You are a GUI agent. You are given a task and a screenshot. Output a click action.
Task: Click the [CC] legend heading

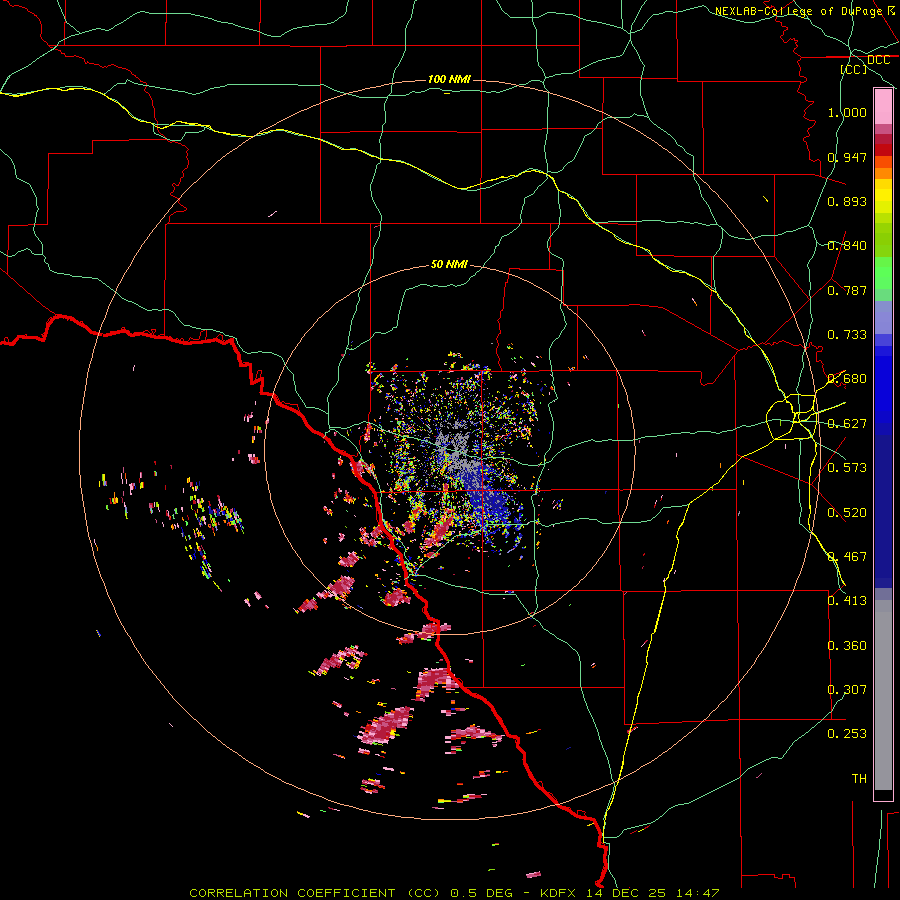pyautogui.click(x=854, y=69)
